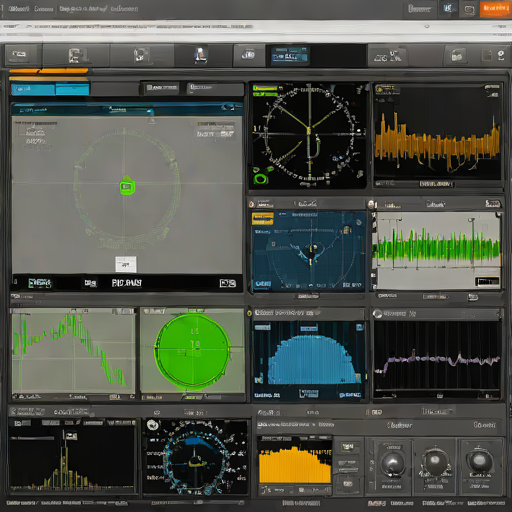Screen dimensions: 512x512
Task: Click the white button at the green waveform header's right
Action: coord(493,203)
